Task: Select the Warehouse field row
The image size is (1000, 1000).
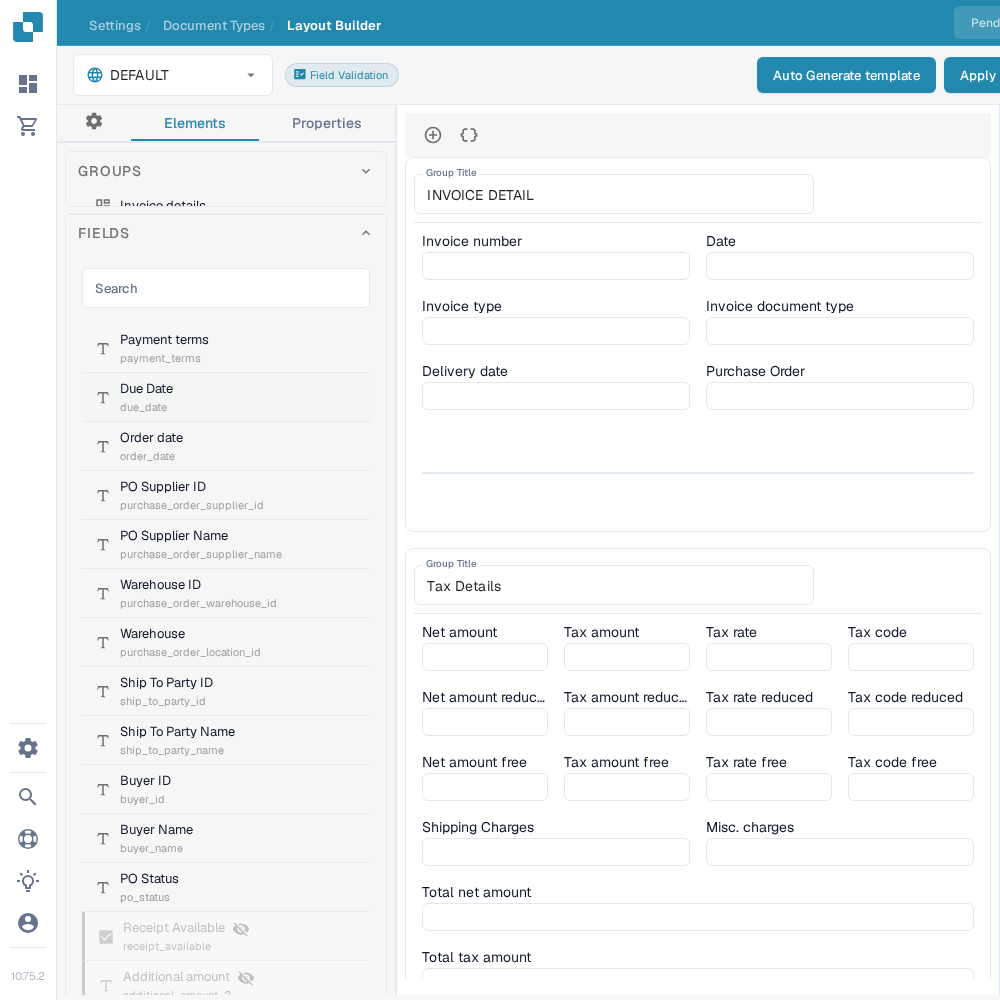Action: (226, 642)
